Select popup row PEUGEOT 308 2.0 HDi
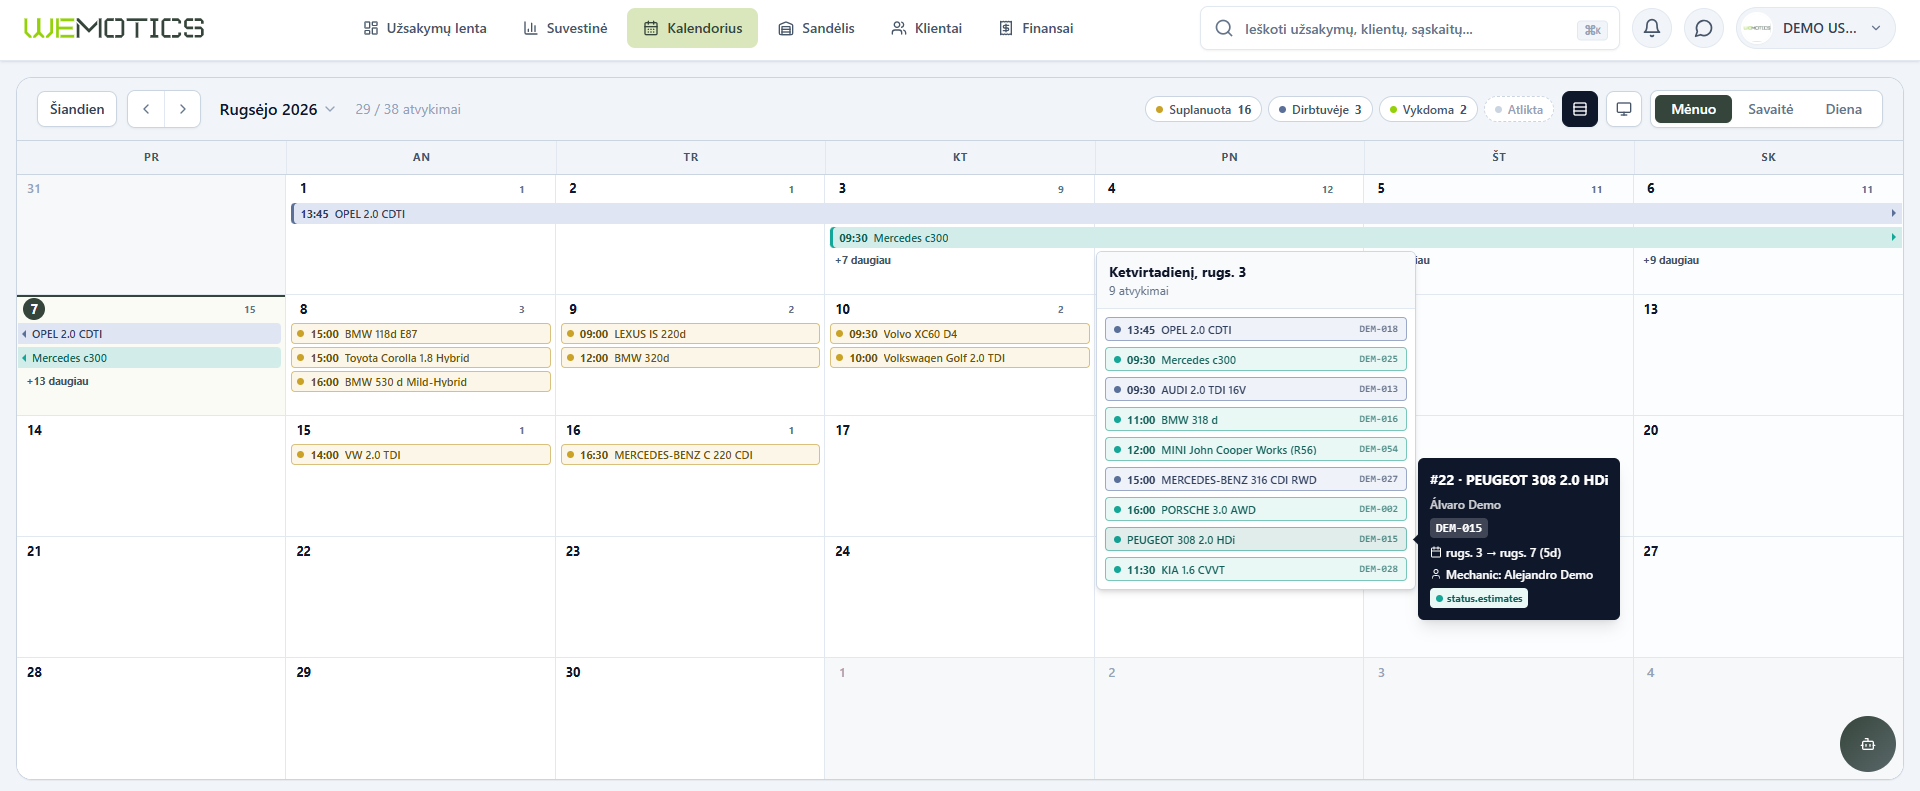Viewport: 1920px width, 791px height. click(x=1256, y=539)
